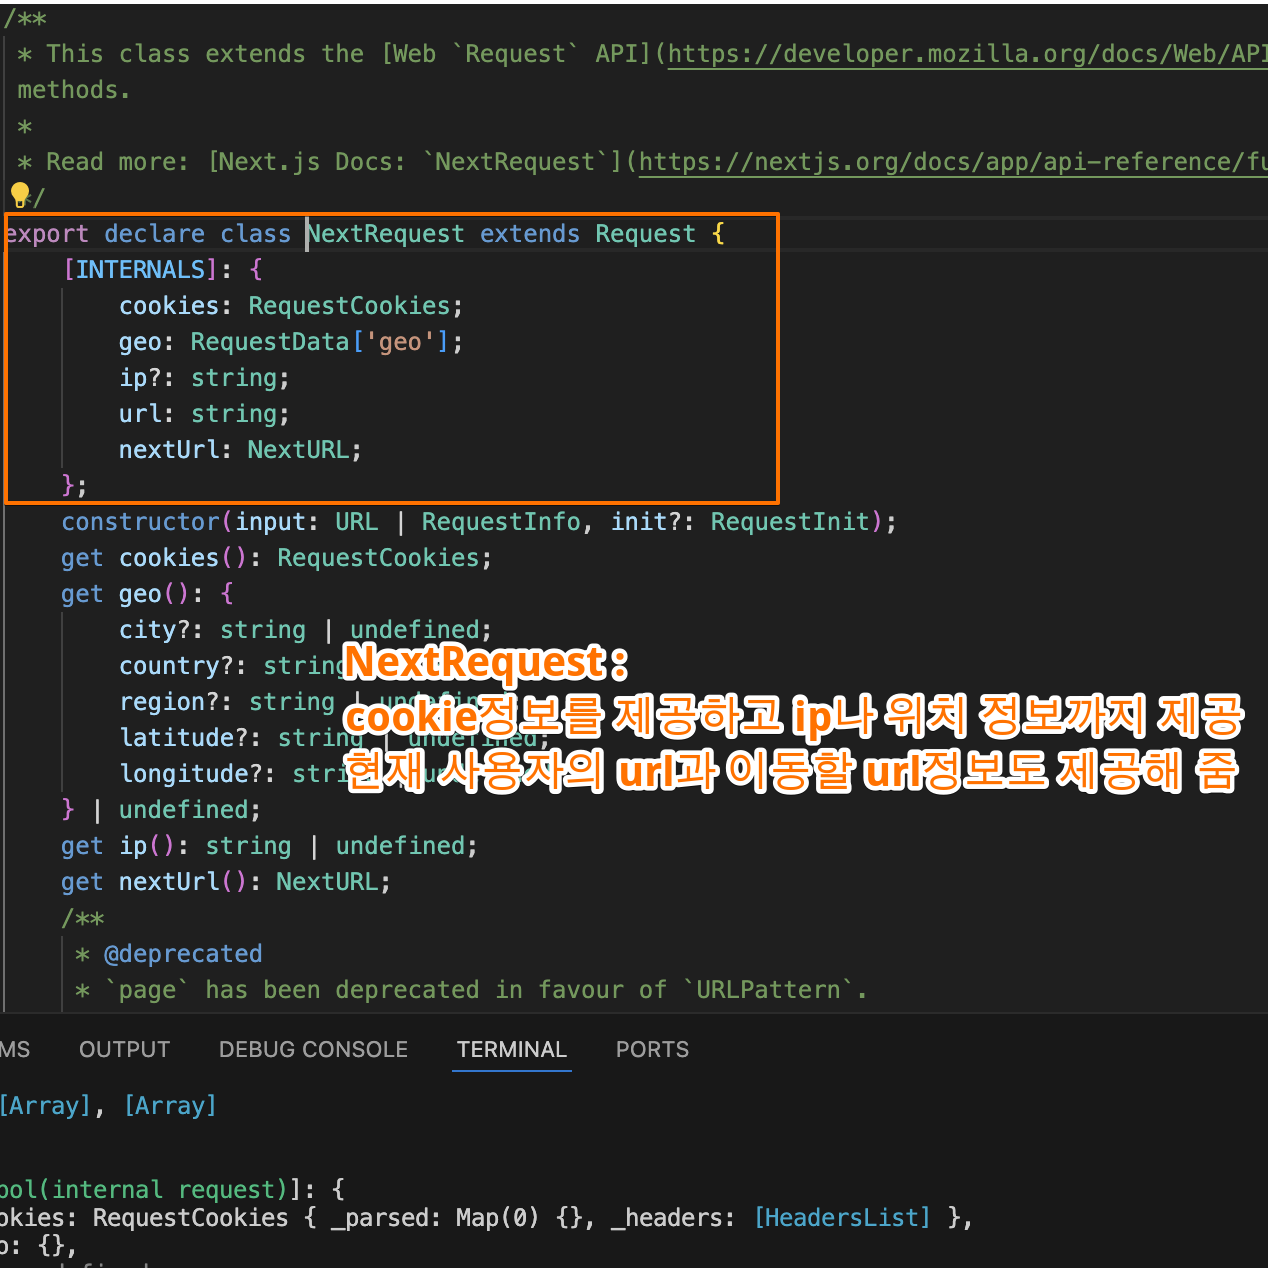Switch to the OUTPUT panel tab
The height and width of the screenshot is (1268, 1268).
125,1049
